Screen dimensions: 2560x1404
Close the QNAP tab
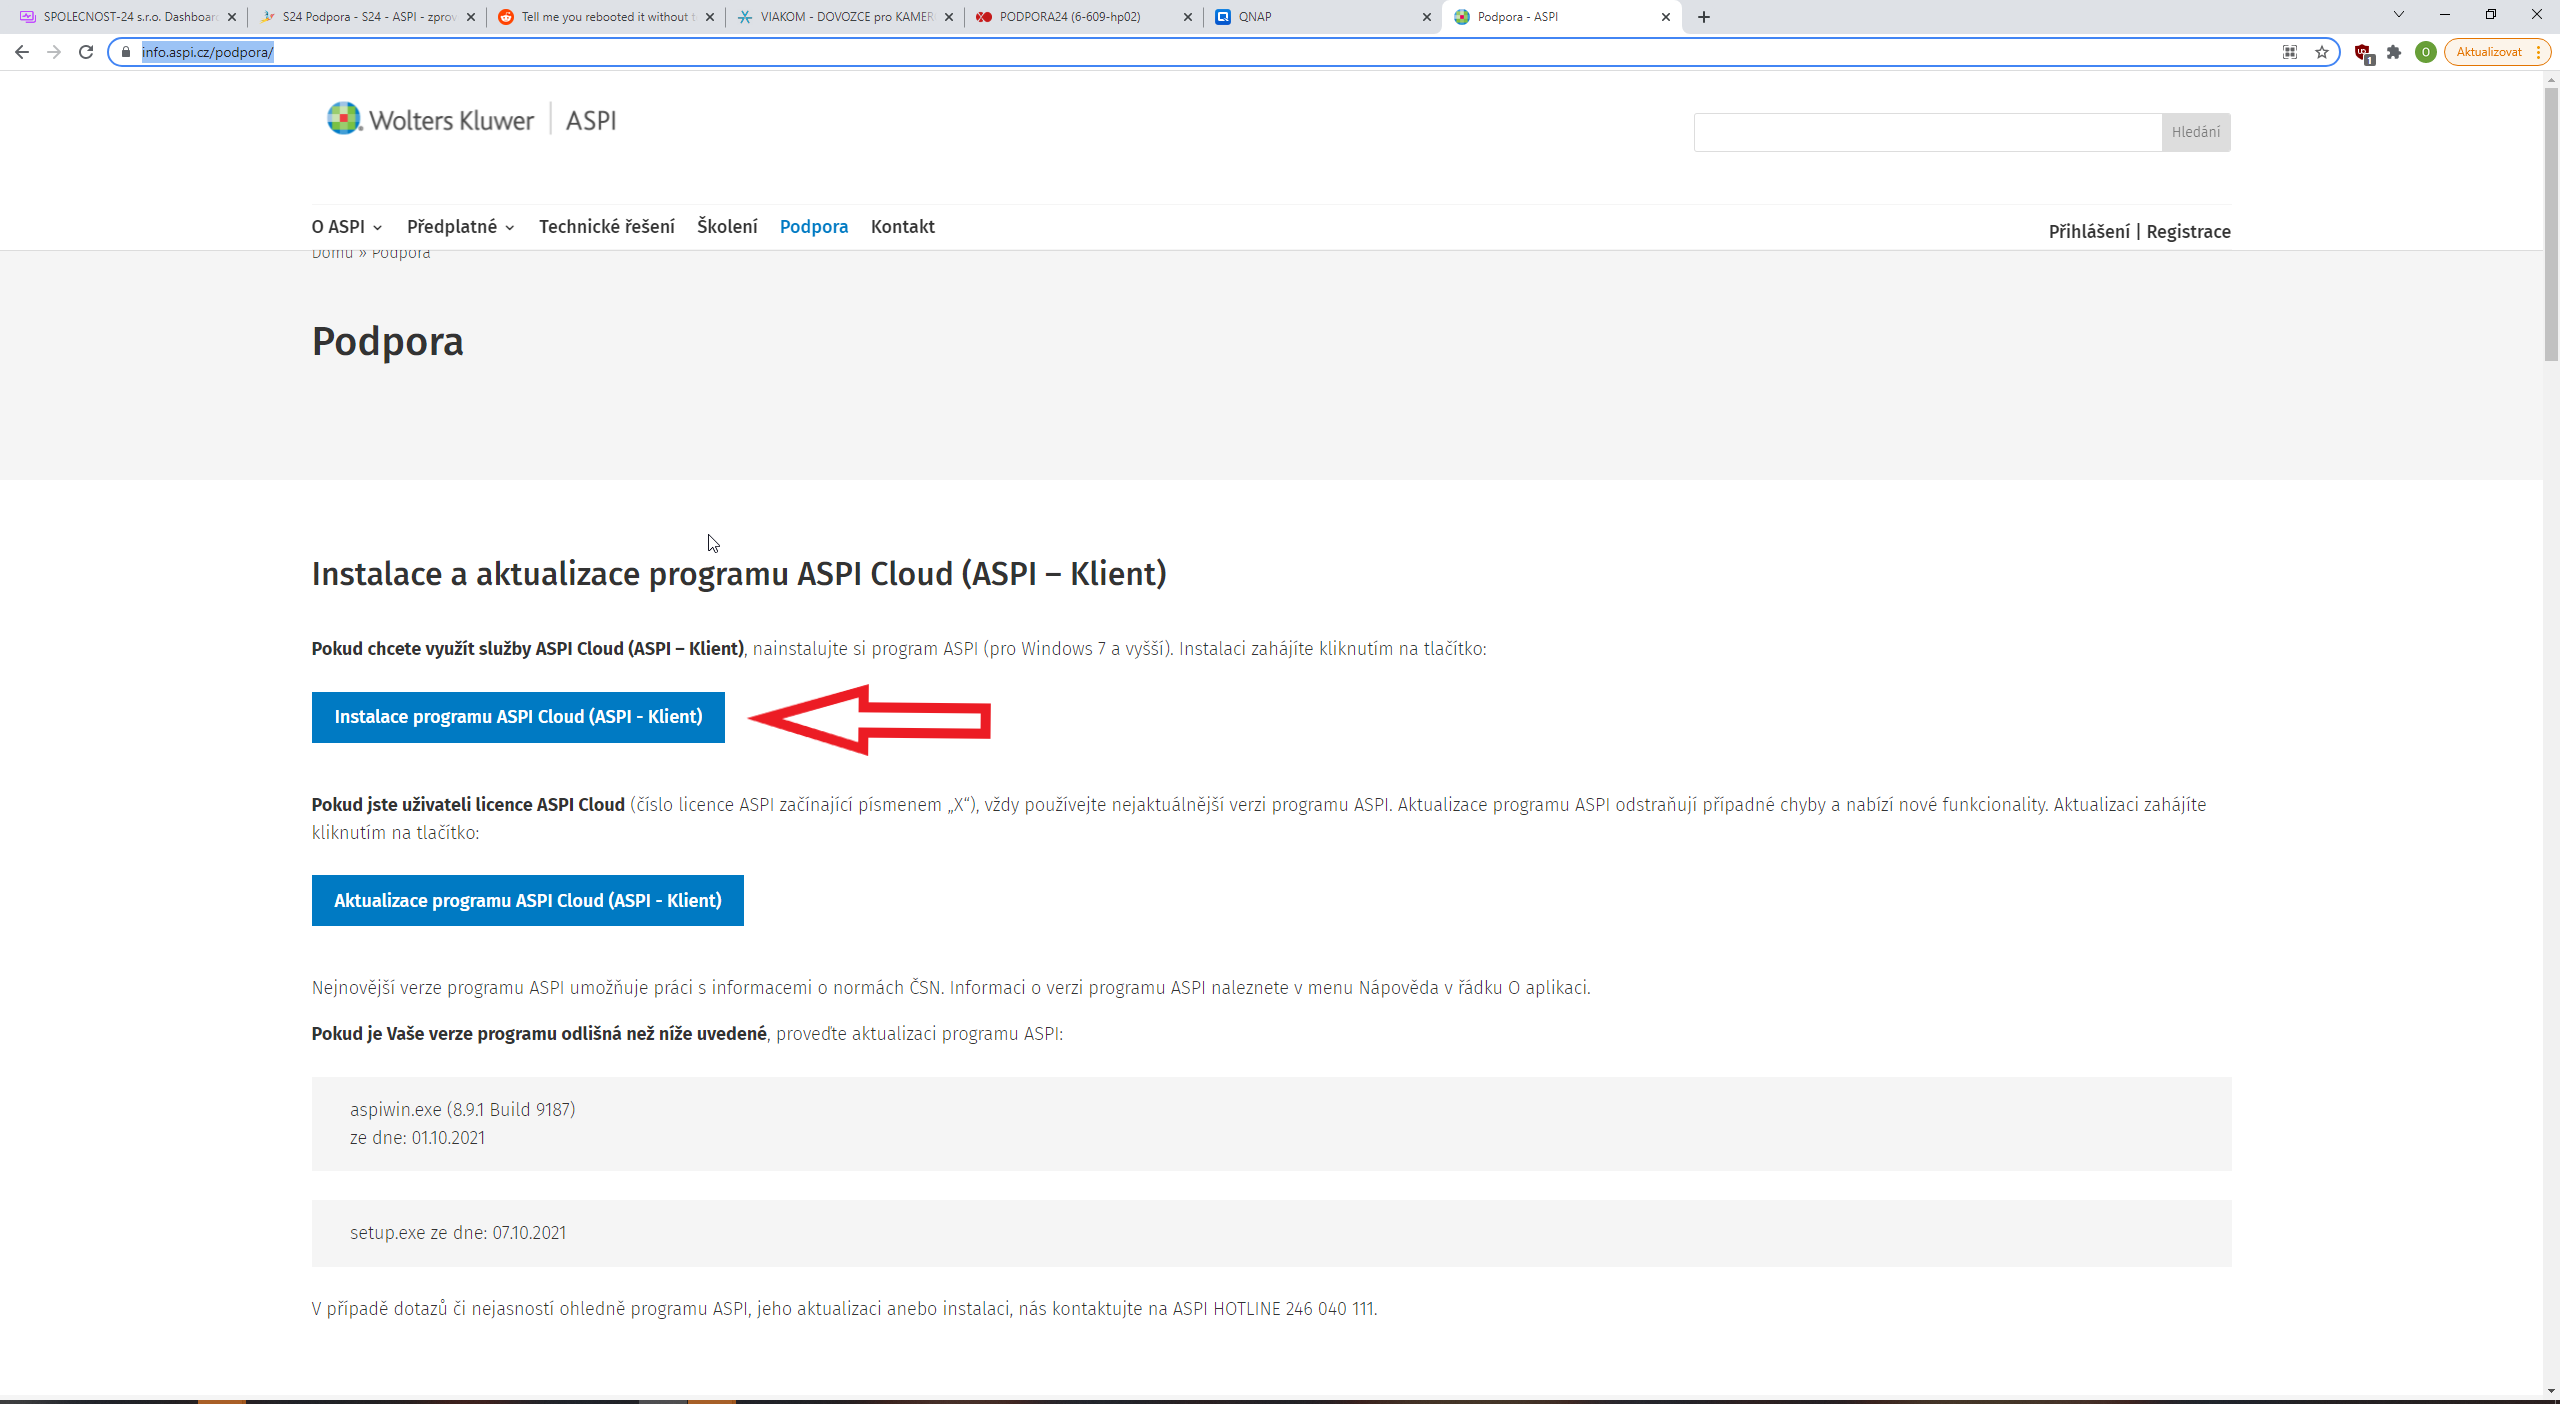point(1427,17)
